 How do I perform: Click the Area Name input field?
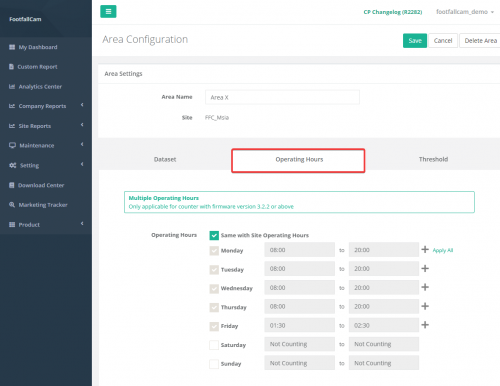[282, 97]
